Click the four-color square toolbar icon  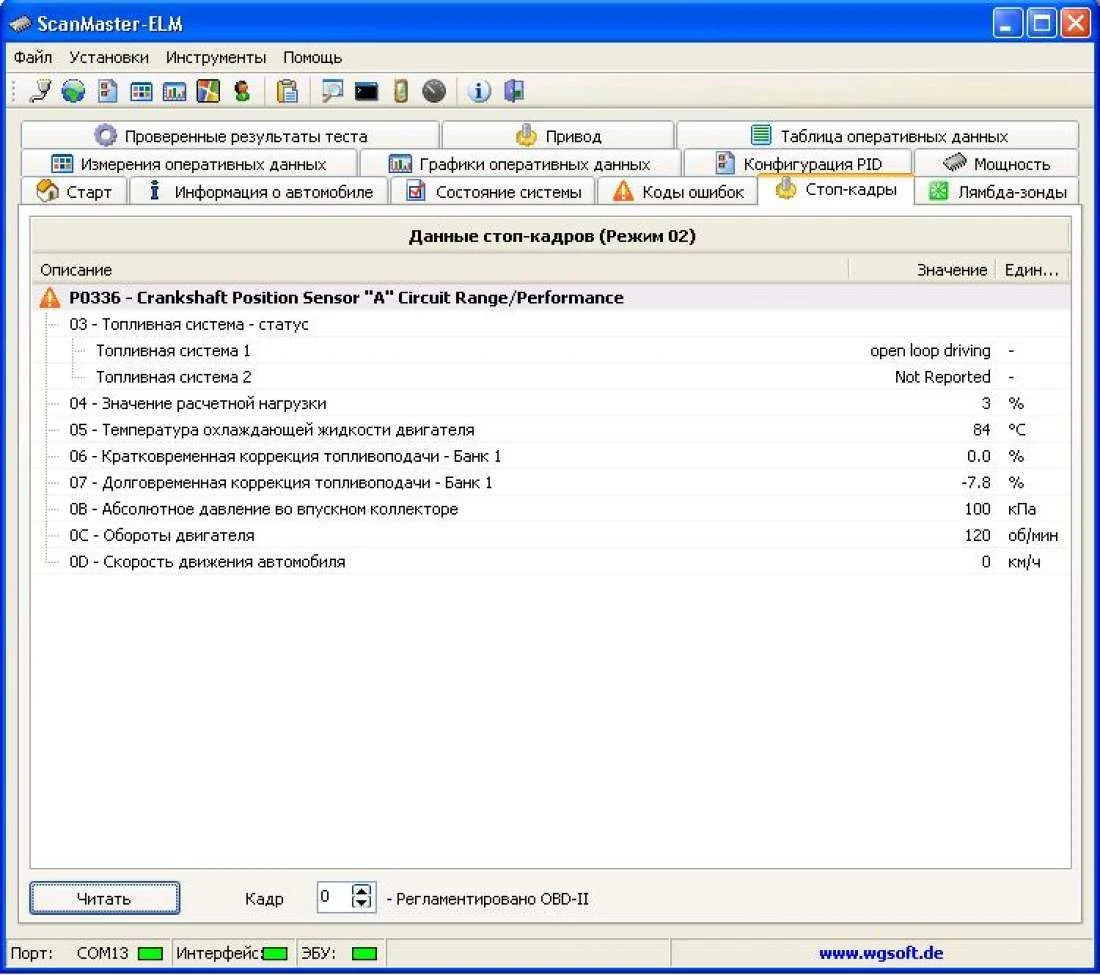tap(208, 91)
